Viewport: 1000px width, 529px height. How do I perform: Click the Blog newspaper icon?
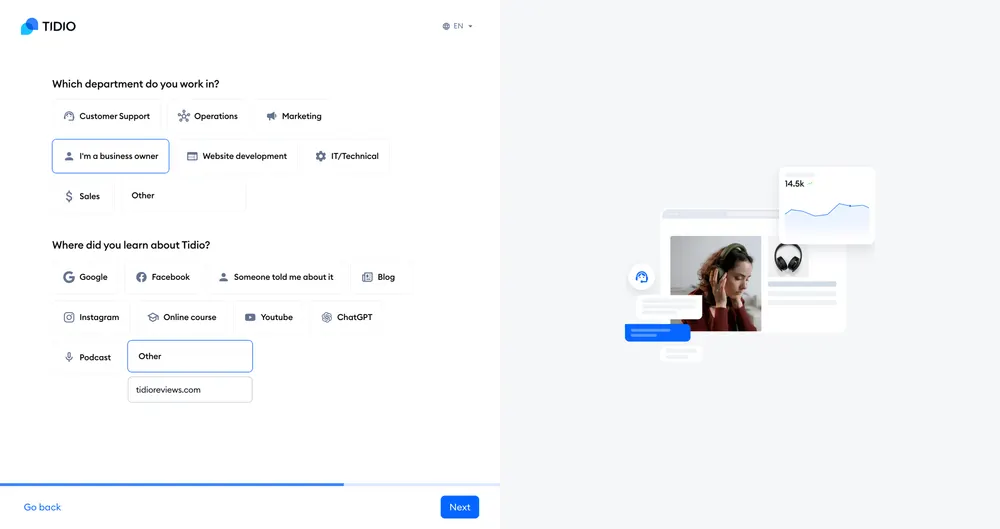367,277
